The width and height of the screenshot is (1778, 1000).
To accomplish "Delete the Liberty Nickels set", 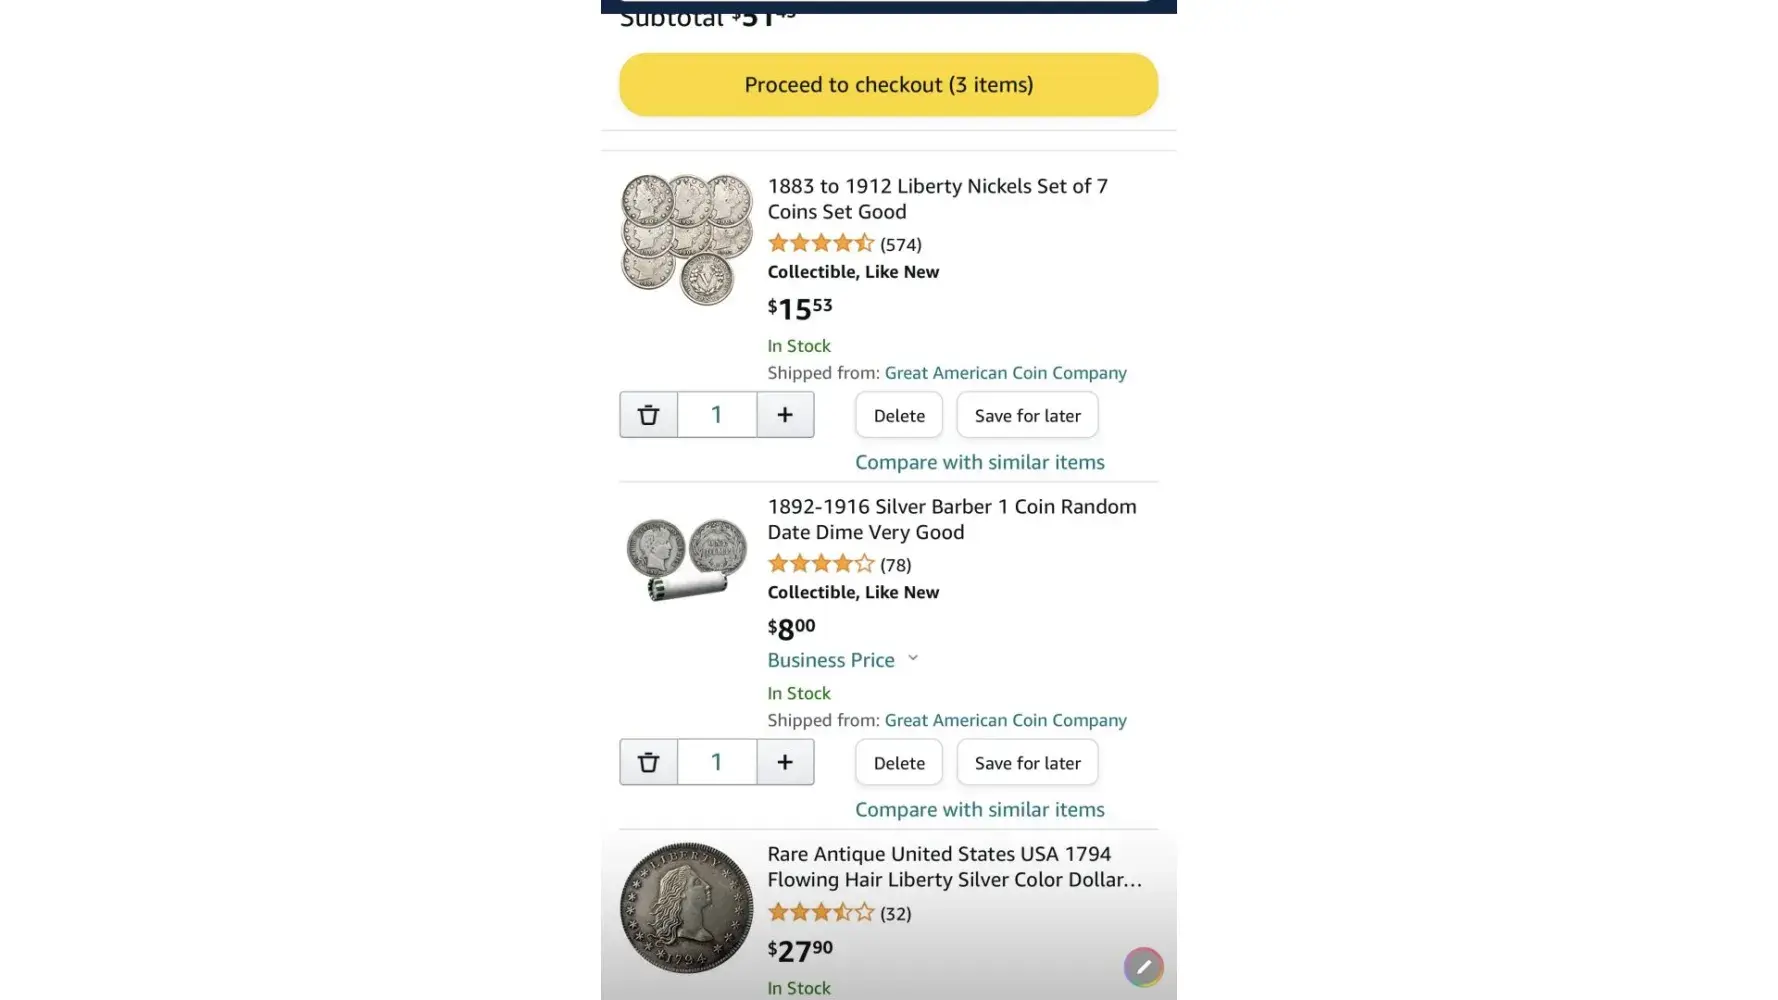I will 899,416.
